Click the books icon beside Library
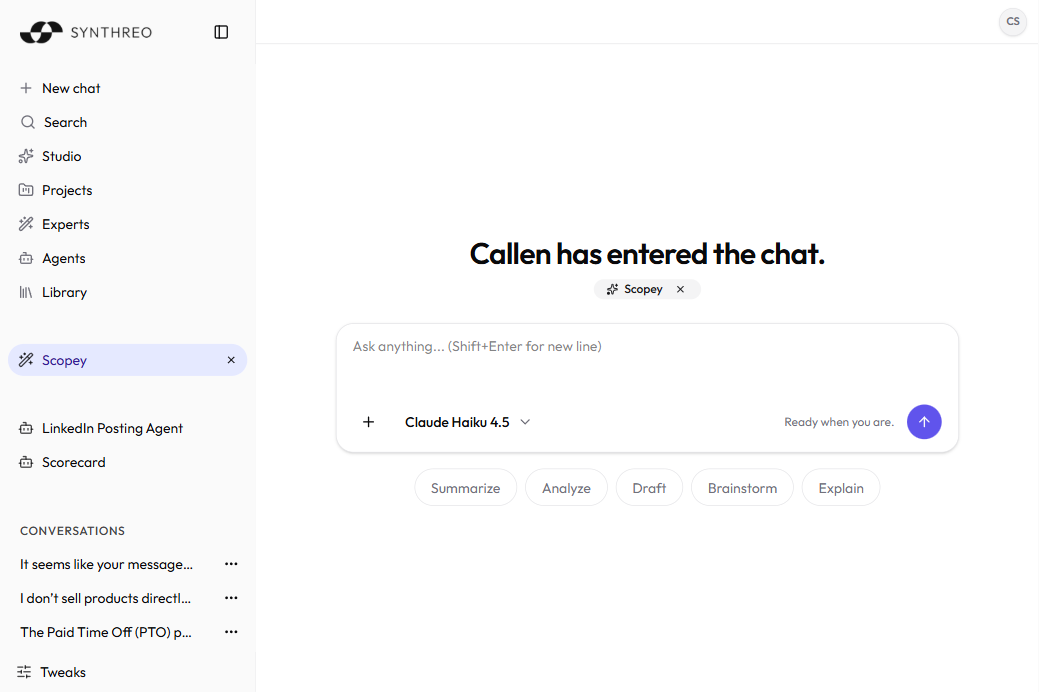 pos(26,292)
